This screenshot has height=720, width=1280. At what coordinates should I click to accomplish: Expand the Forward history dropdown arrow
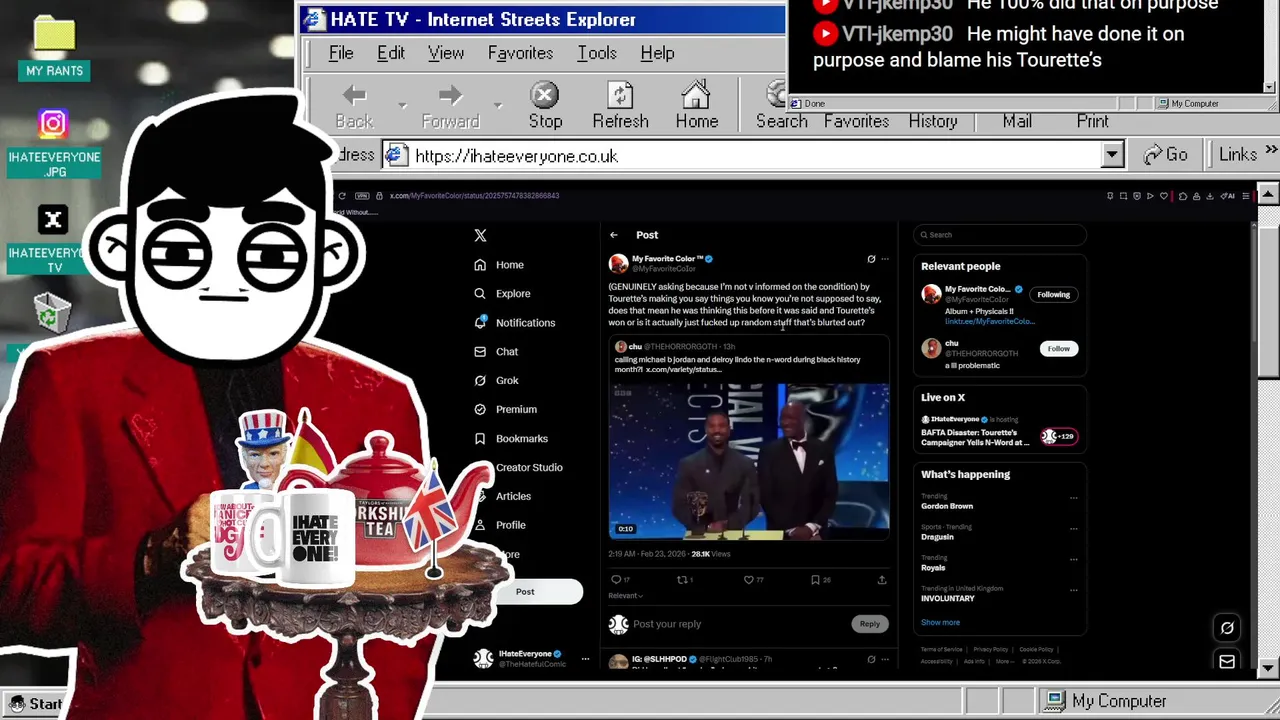(497, 105)
